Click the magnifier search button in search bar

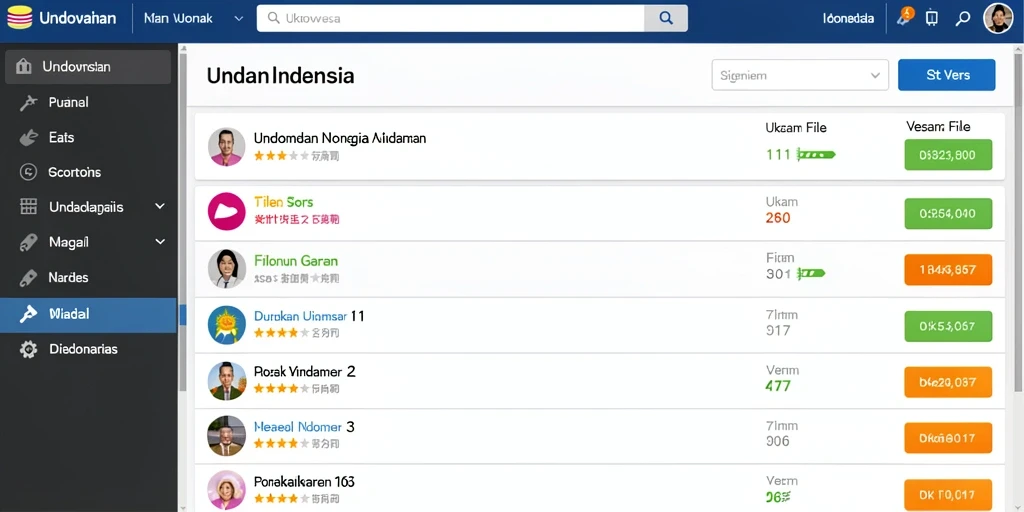coord(665,18)
